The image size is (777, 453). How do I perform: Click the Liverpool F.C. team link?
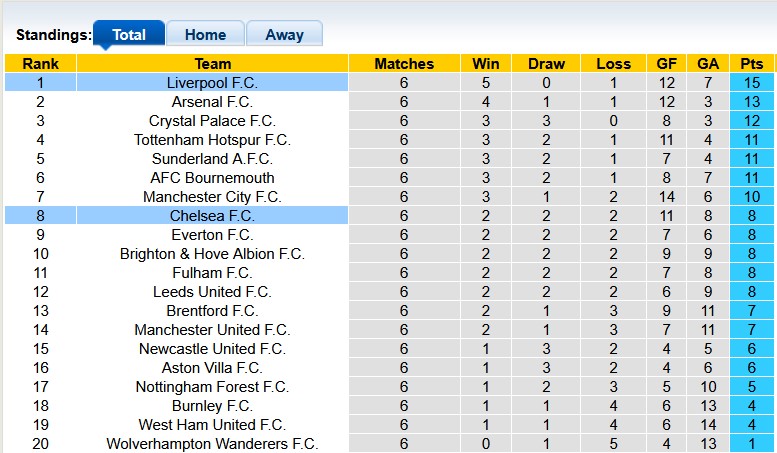pyautogui.click(x=212, y=83)
